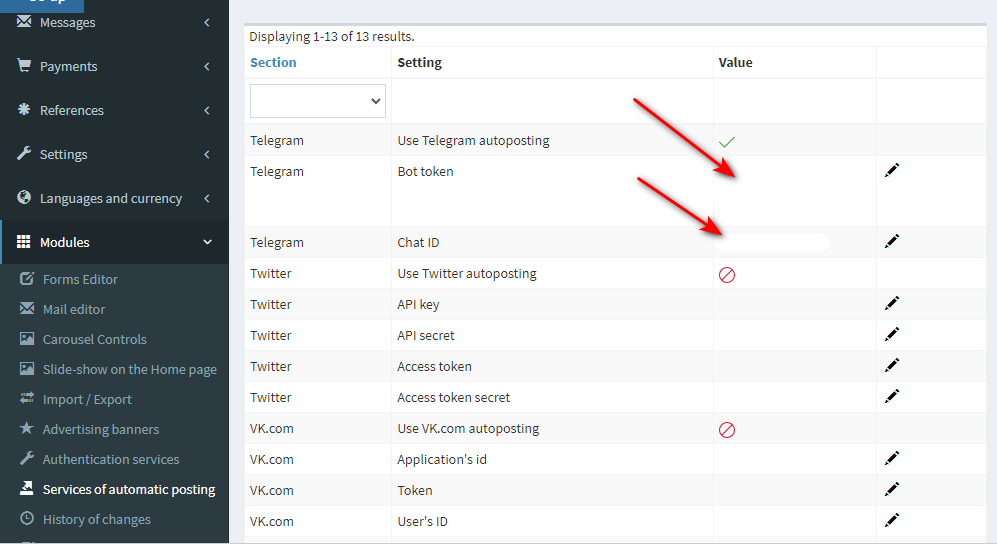Edit the Twitter Access token
The width and height of the screenshot is (997, 544).
[x=892, y=365]
